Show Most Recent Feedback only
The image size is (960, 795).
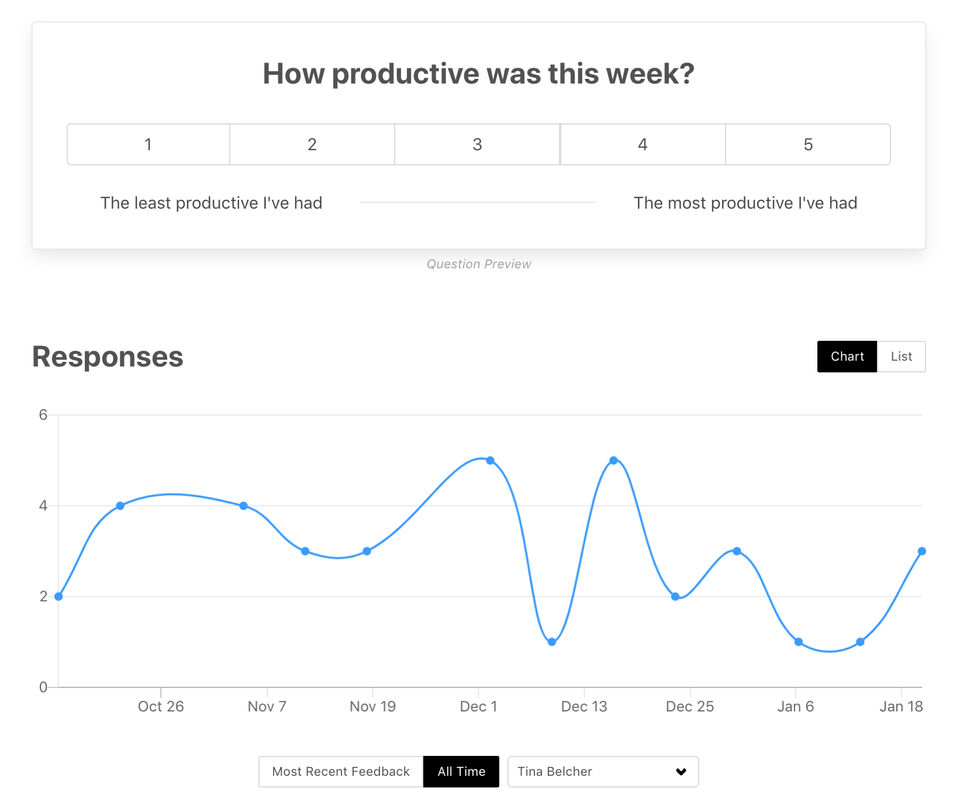[341, 772]
